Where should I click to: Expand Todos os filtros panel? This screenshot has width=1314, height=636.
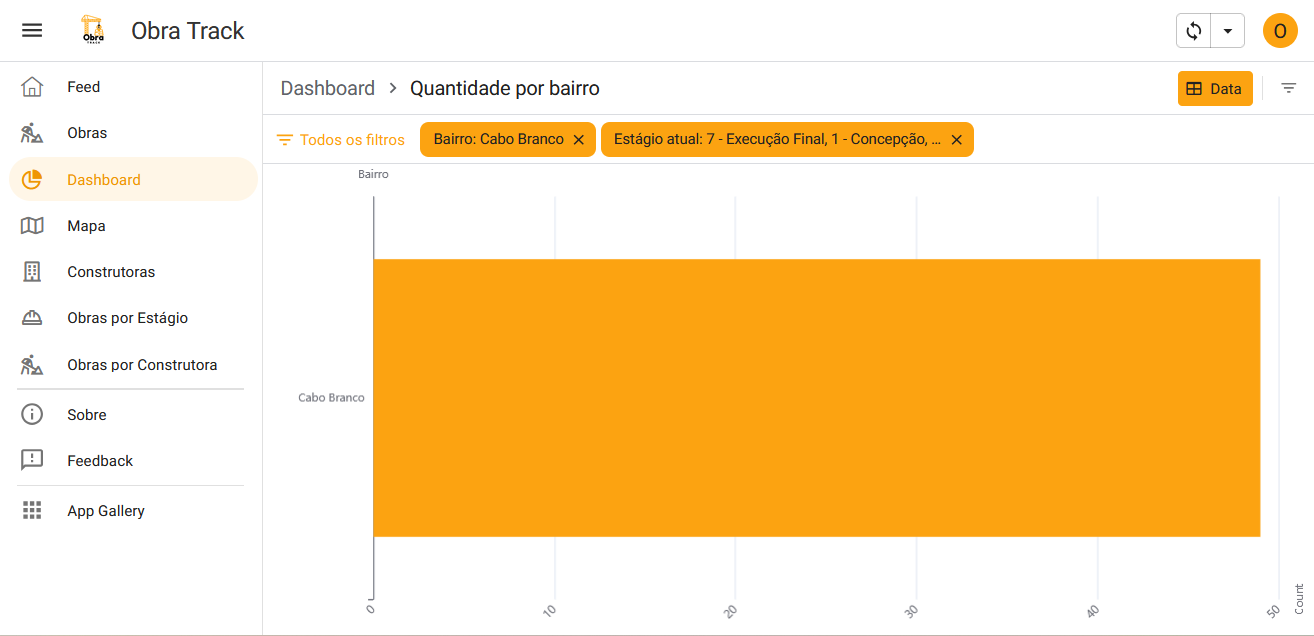click(x=341, y=140)
